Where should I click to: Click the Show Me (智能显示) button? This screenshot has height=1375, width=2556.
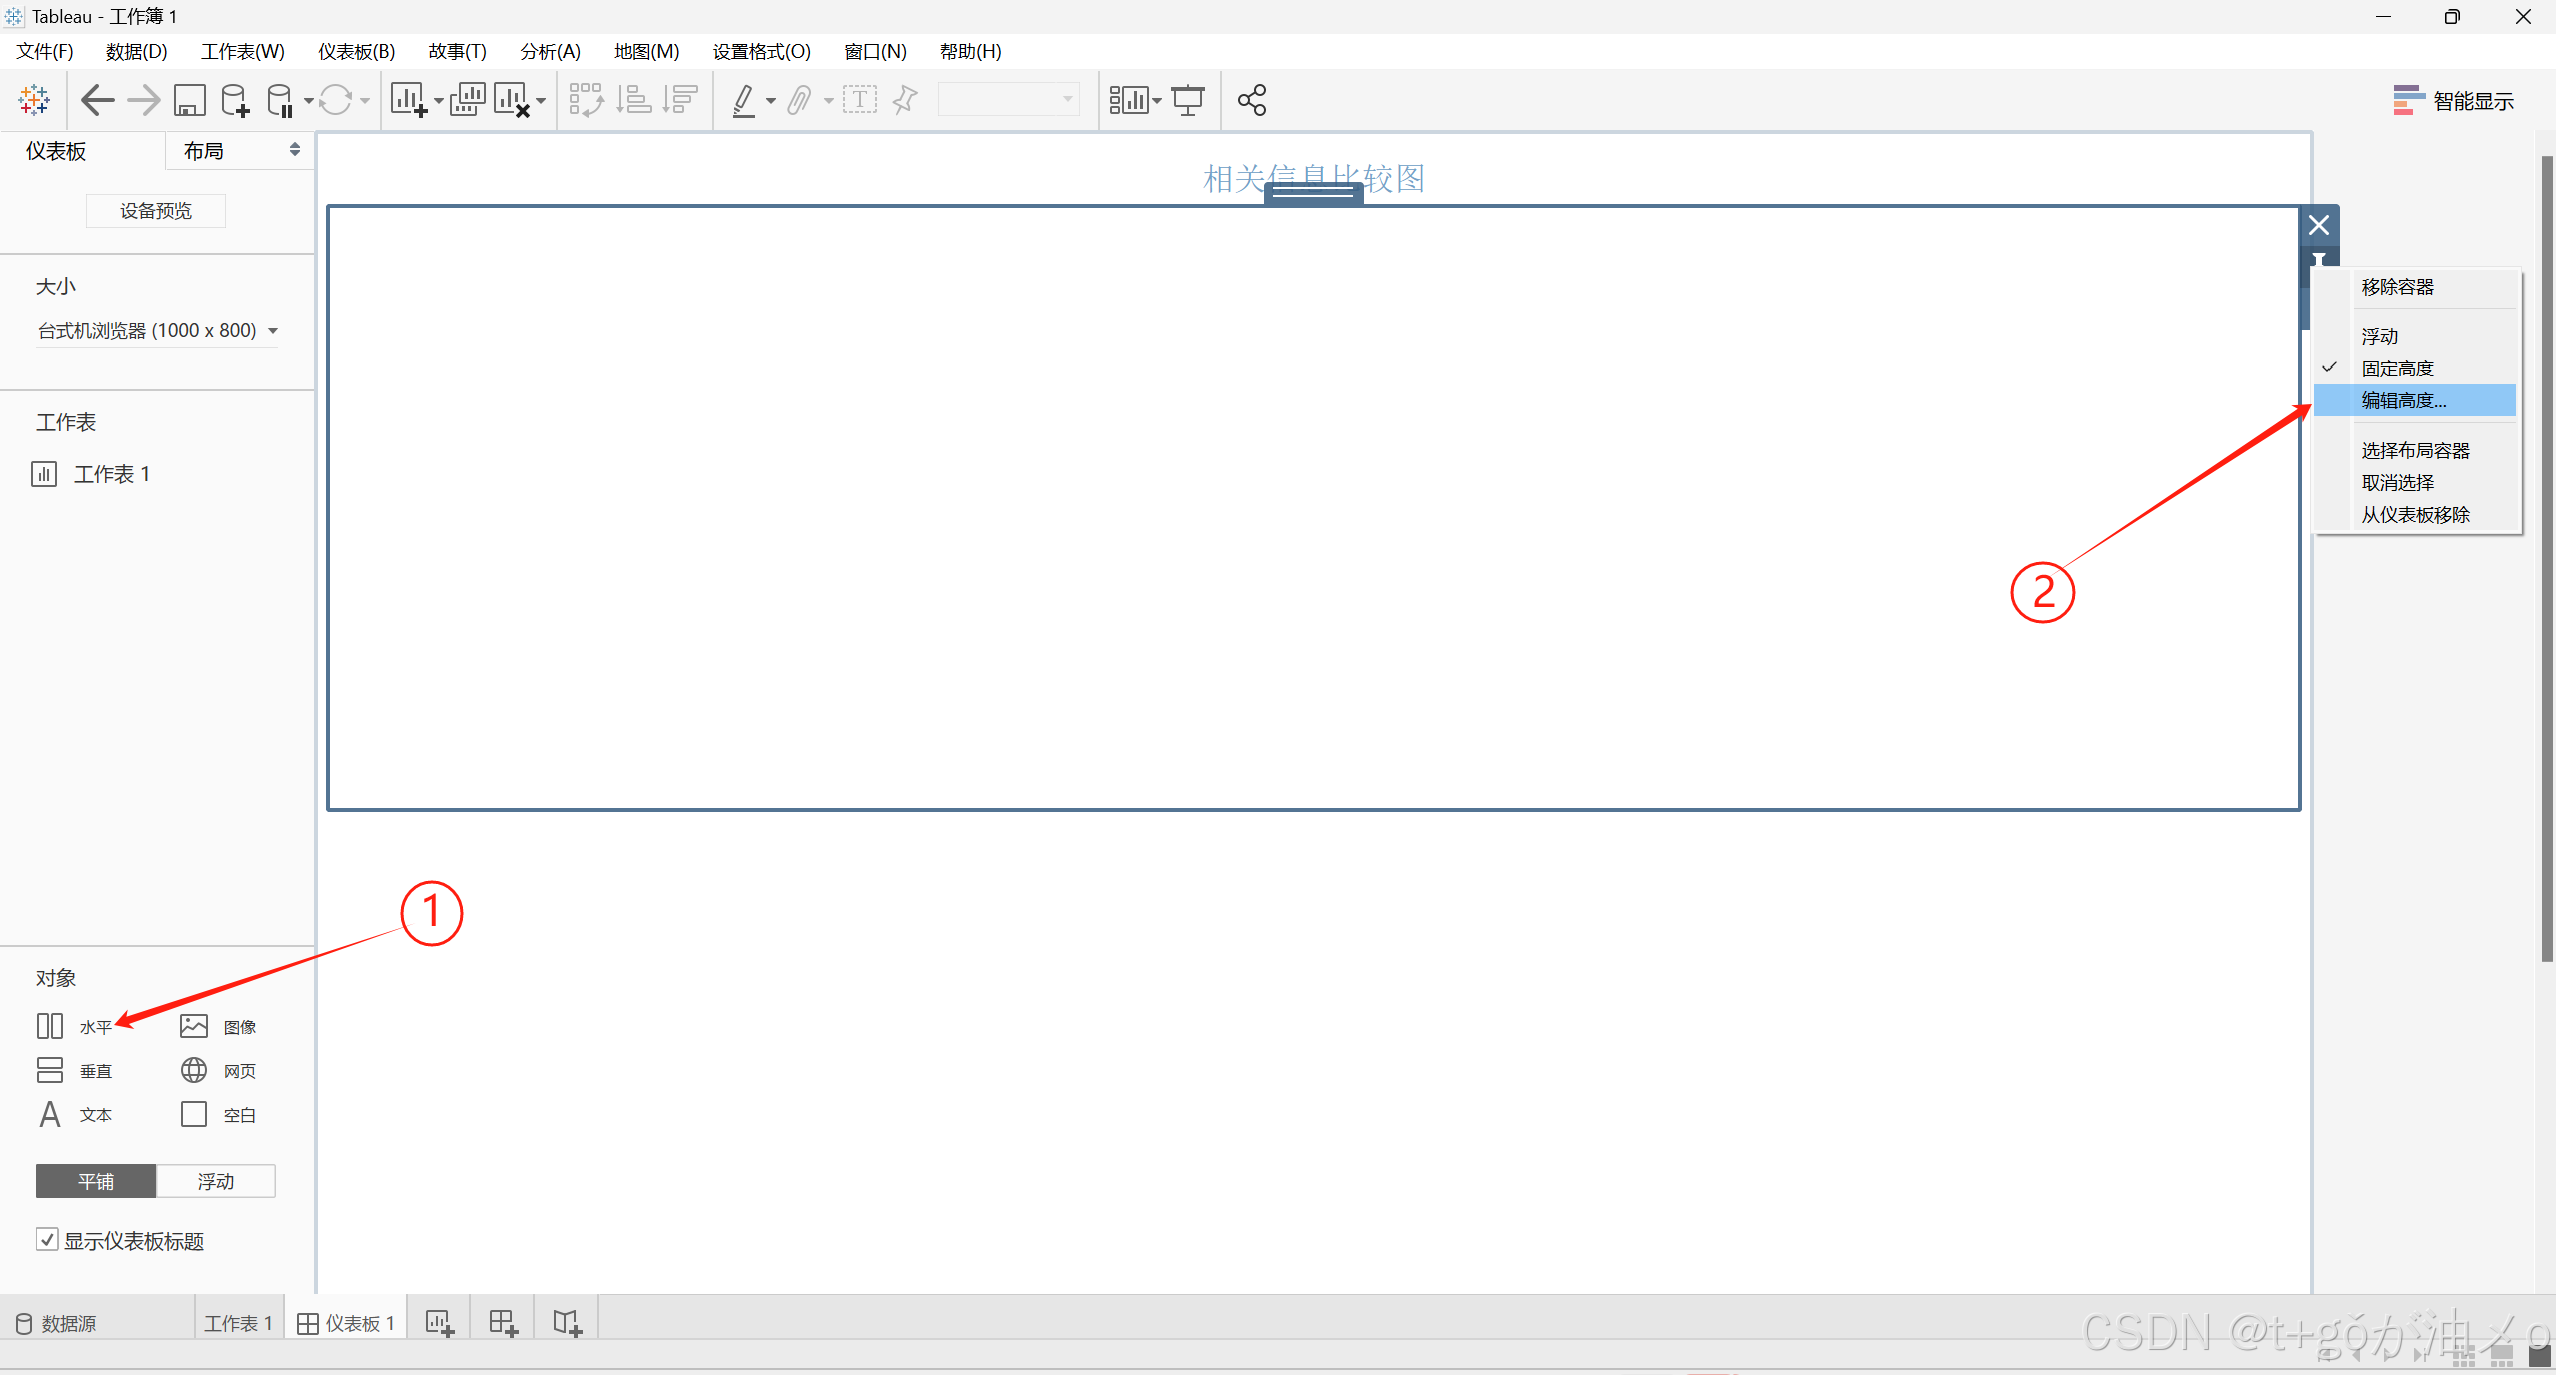tap(2453, 100)
